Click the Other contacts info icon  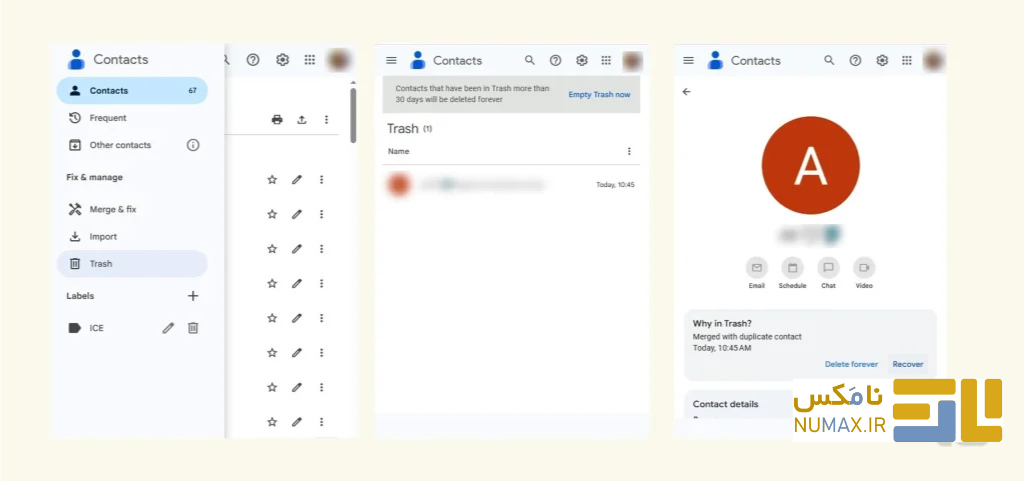pyautogui.click(x=193, y=145)
